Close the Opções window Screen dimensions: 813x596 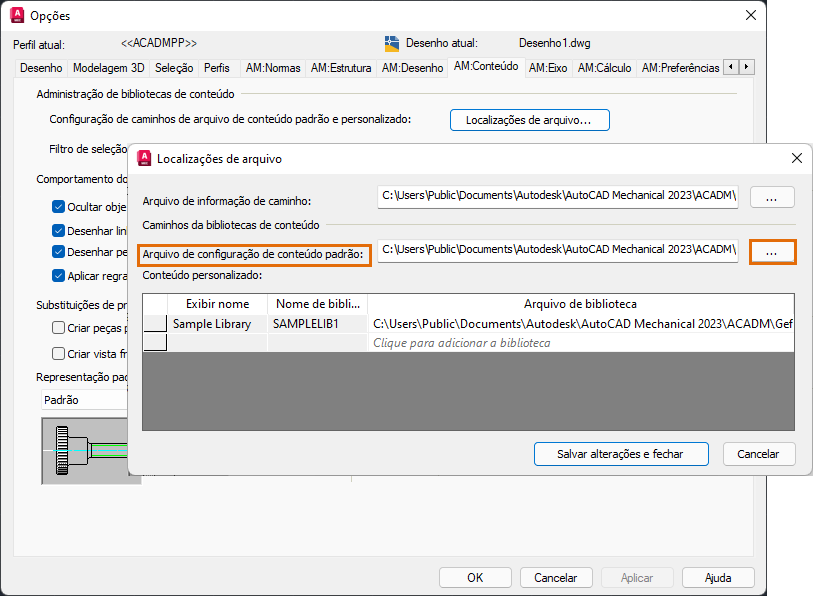(751, 16)
